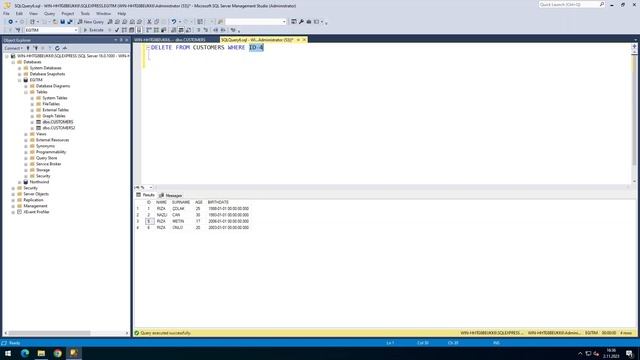Open the Window menu
The height and width of the screenshot is (360, 640).
[103, 13]
